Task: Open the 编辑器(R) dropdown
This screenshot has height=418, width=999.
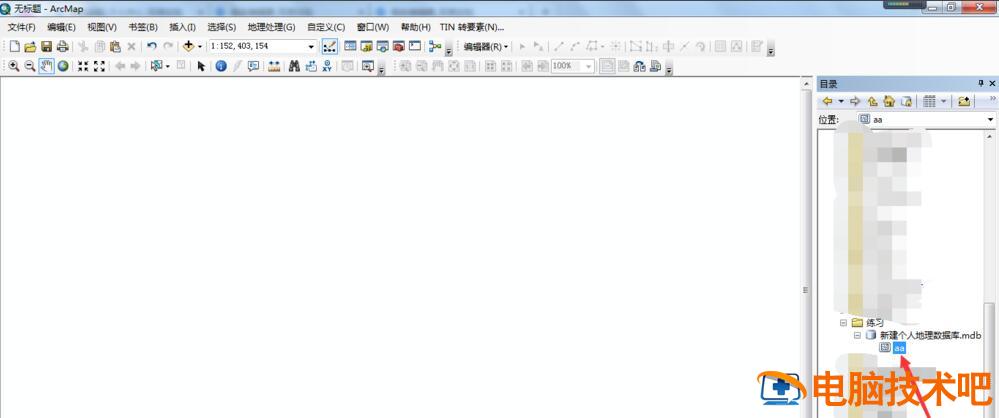Action: pos(486,47)
